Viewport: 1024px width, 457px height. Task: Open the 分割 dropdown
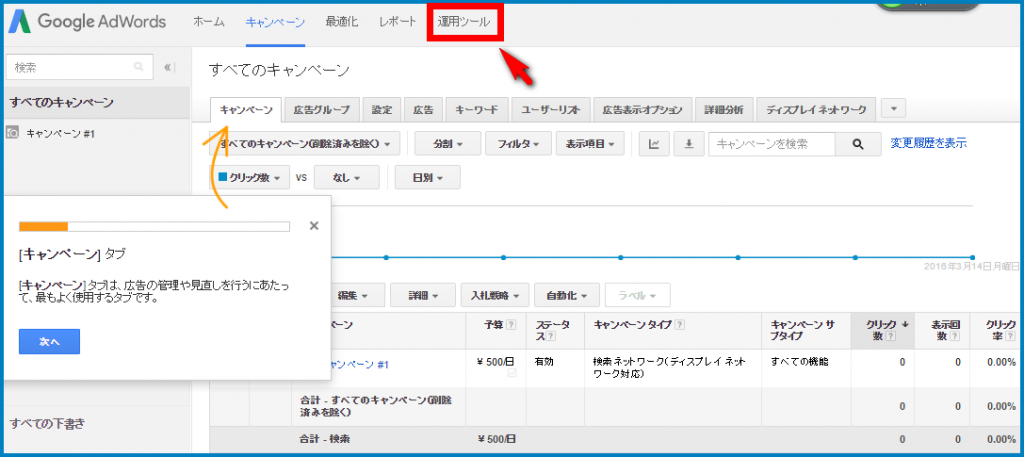pyautogui.click(x=447, y=144)
